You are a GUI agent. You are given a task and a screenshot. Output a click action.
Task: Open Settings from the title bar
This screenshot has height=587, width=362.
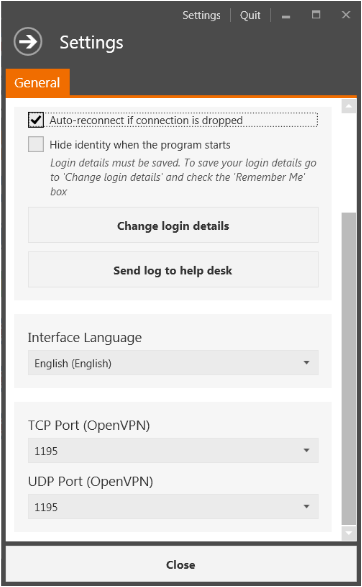201,15
